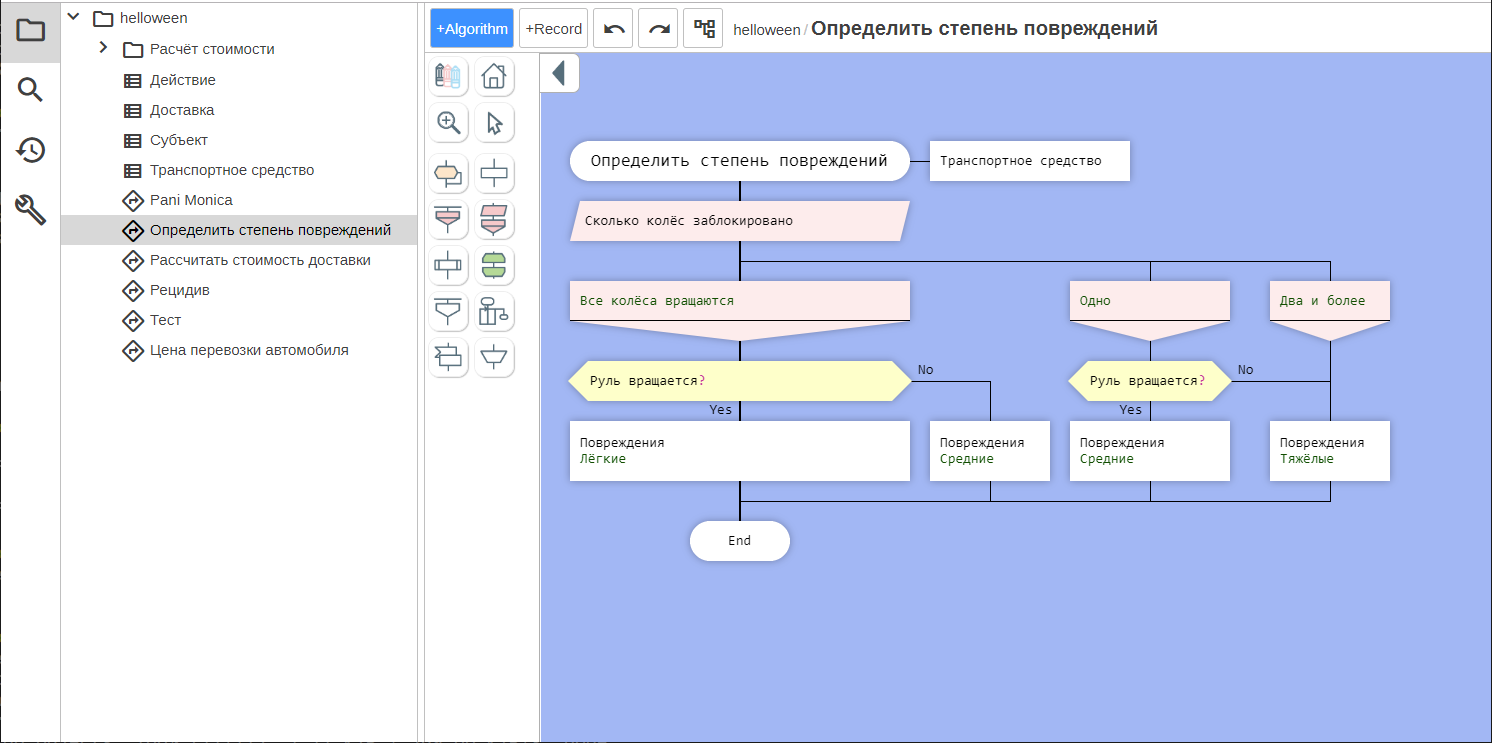
Task: Select the zoom magnifier tool
Action: 448,123
